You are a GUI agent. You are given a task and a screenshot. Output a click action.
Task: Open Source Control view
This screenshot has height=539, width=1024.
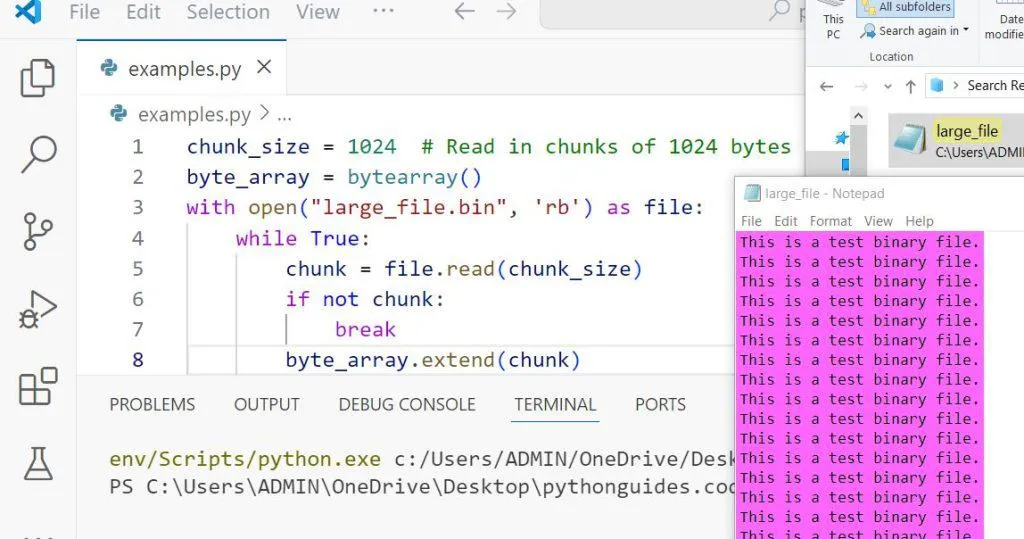coord(38,231)
